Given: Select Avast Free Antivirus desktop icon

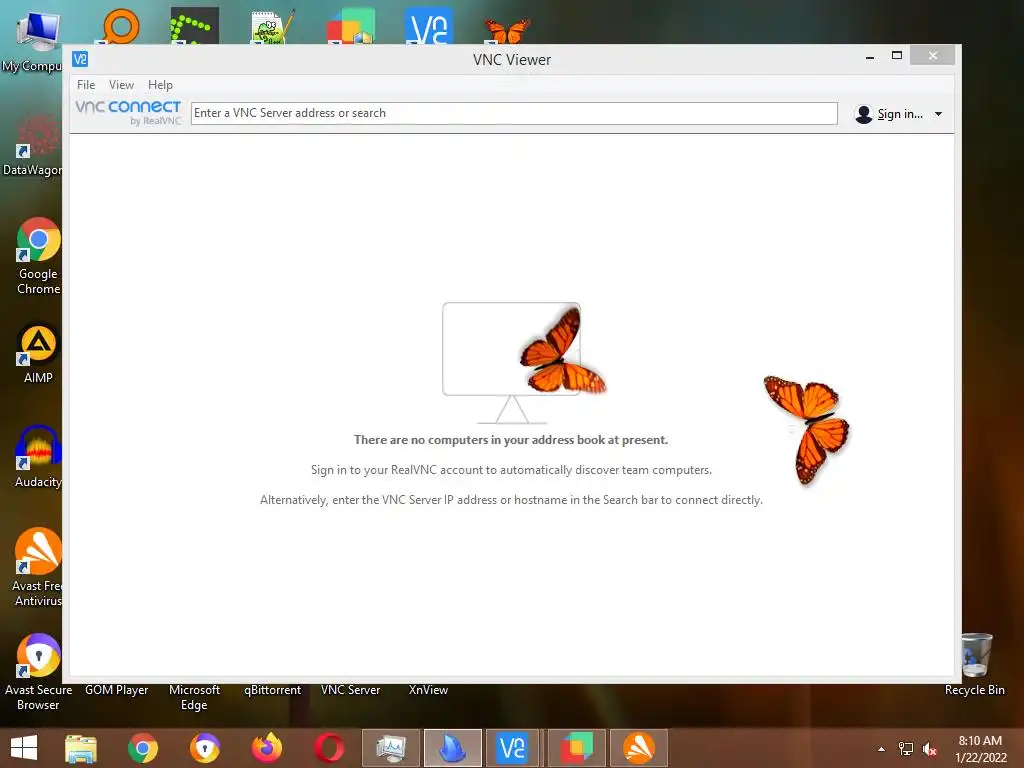Looking at the screenshot, I should [39, 567].
